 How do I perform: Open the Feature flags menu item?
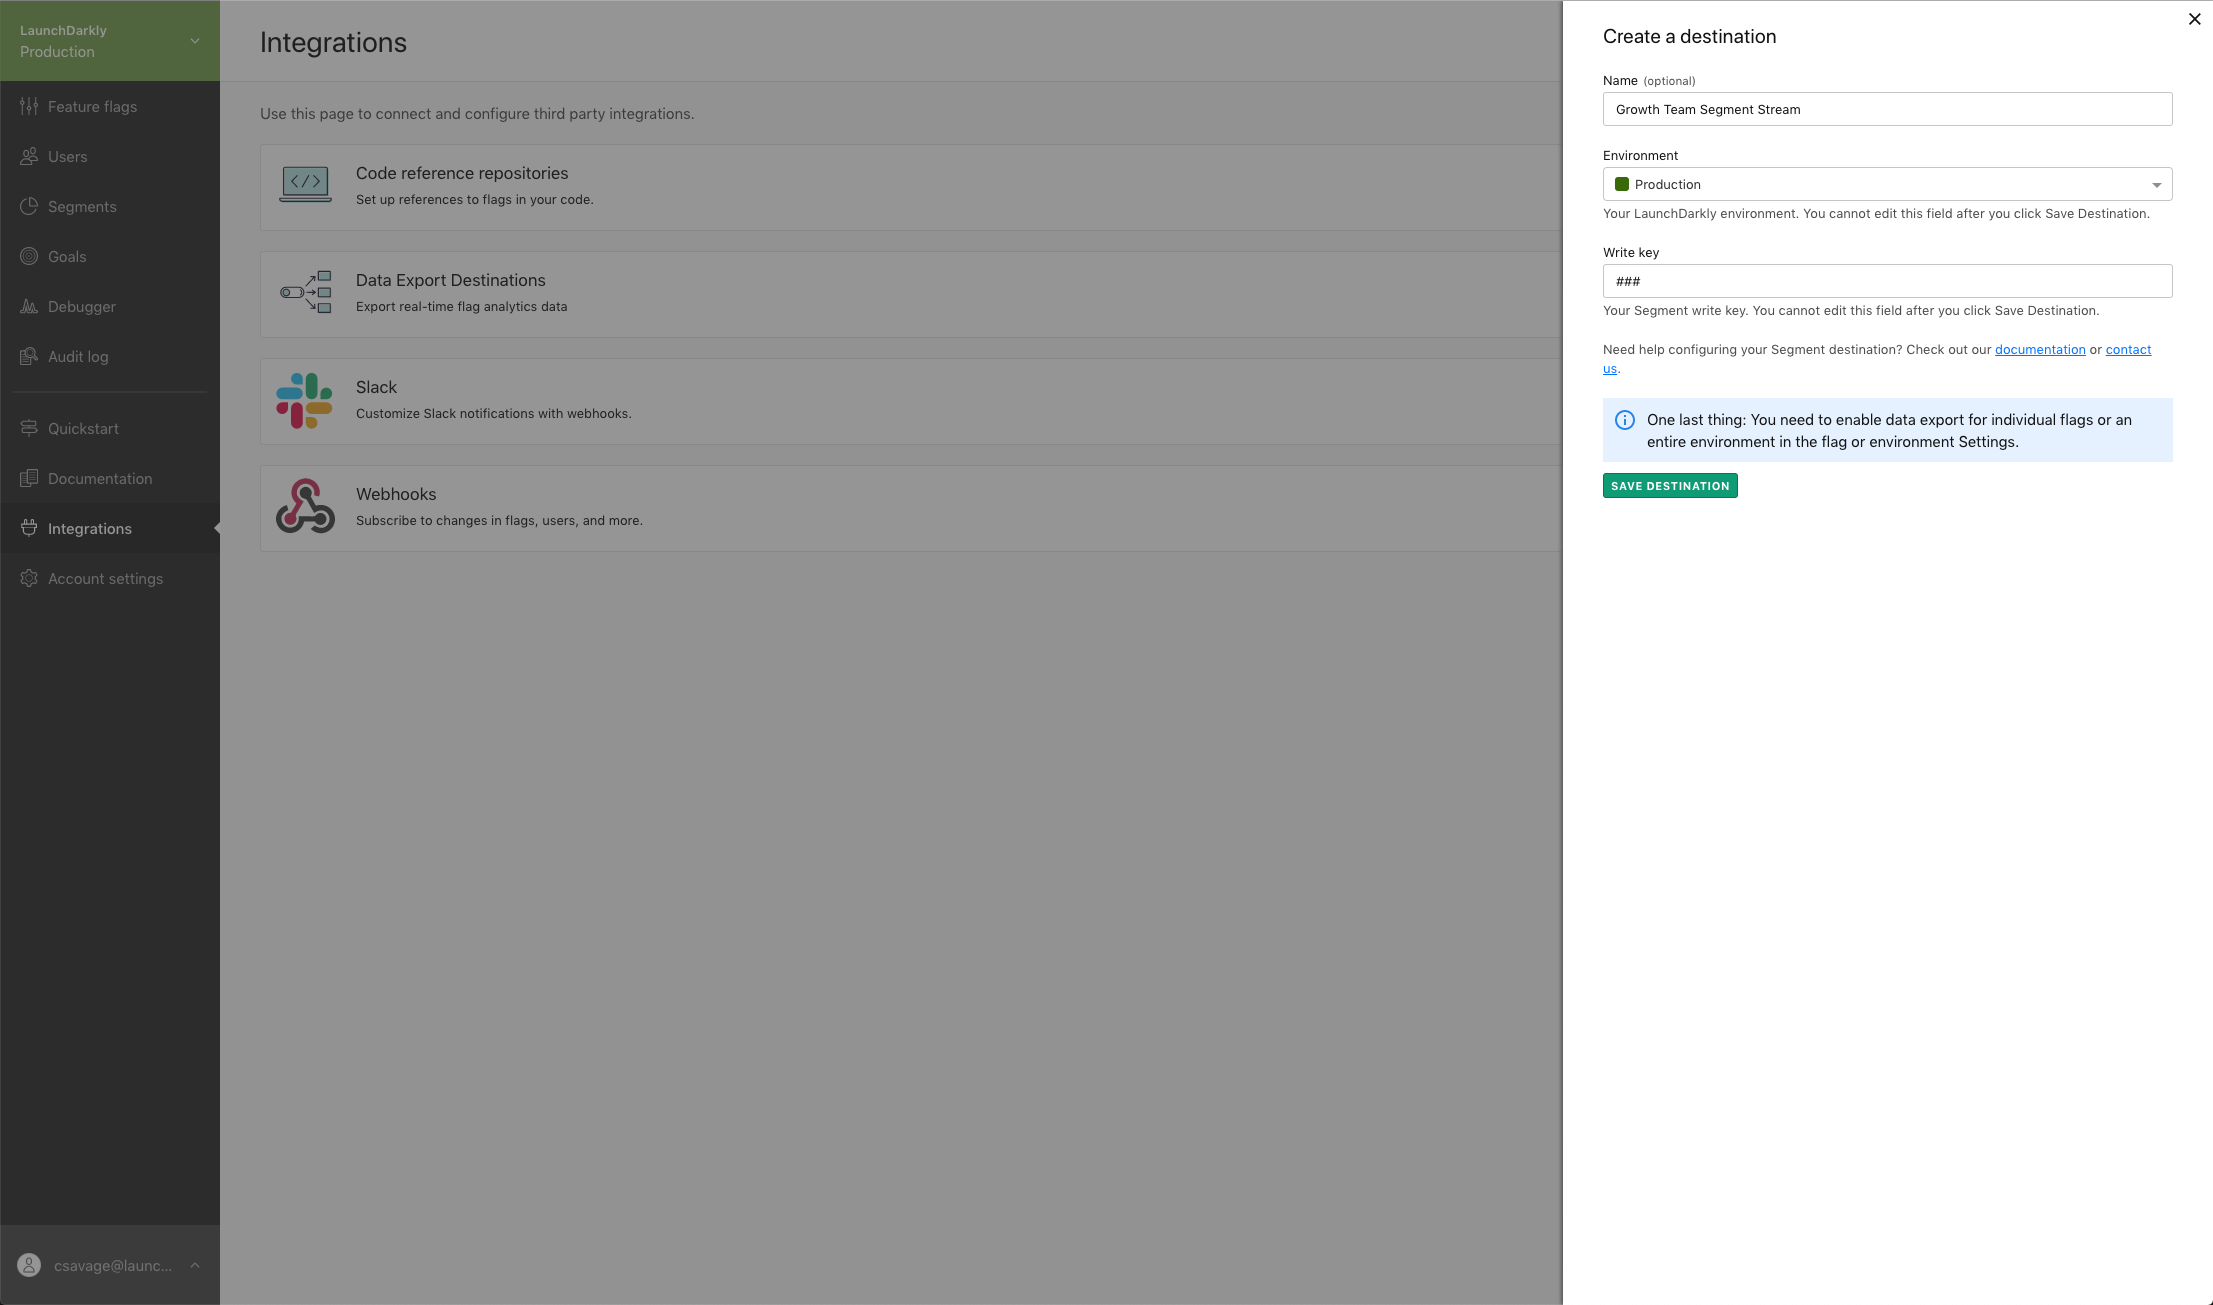(x=110, y=106)
